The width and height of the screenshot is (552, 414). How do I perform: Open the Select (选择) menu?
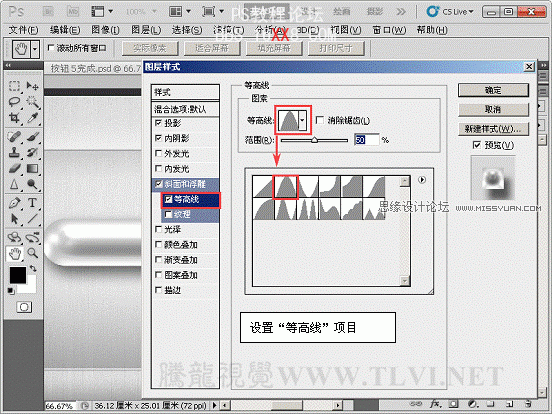click(187, 30)
